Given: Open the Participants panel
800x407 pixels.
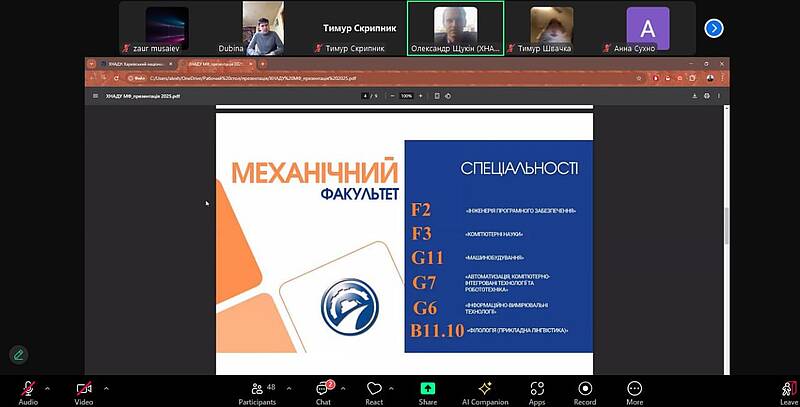Looking at the screenshot, I should tap(258, 394).
